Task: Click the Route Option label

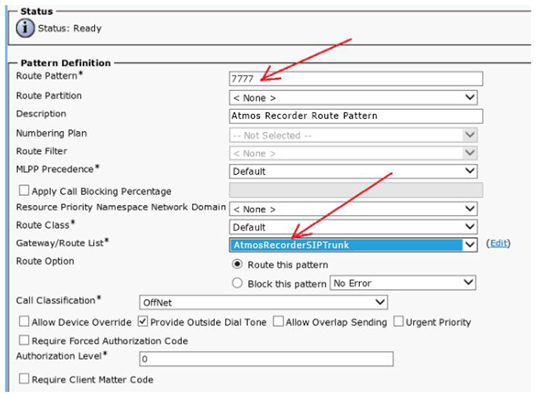Action: coord(45,261)
